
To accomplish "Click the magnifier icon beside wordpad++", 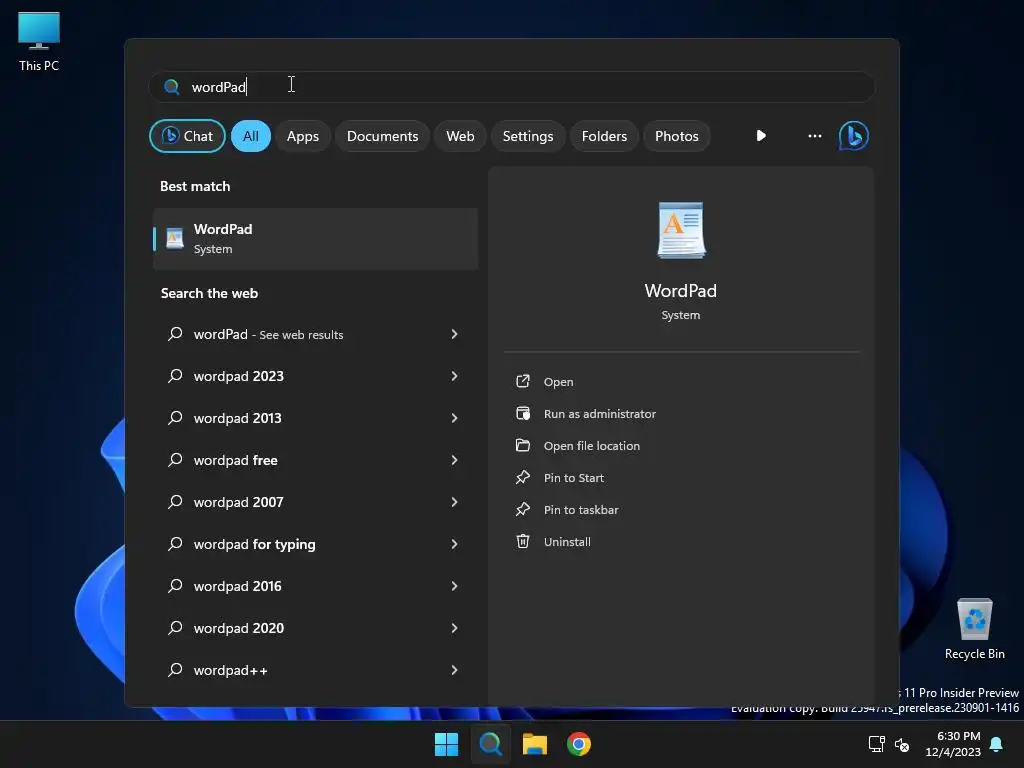I will pos(175,669).
